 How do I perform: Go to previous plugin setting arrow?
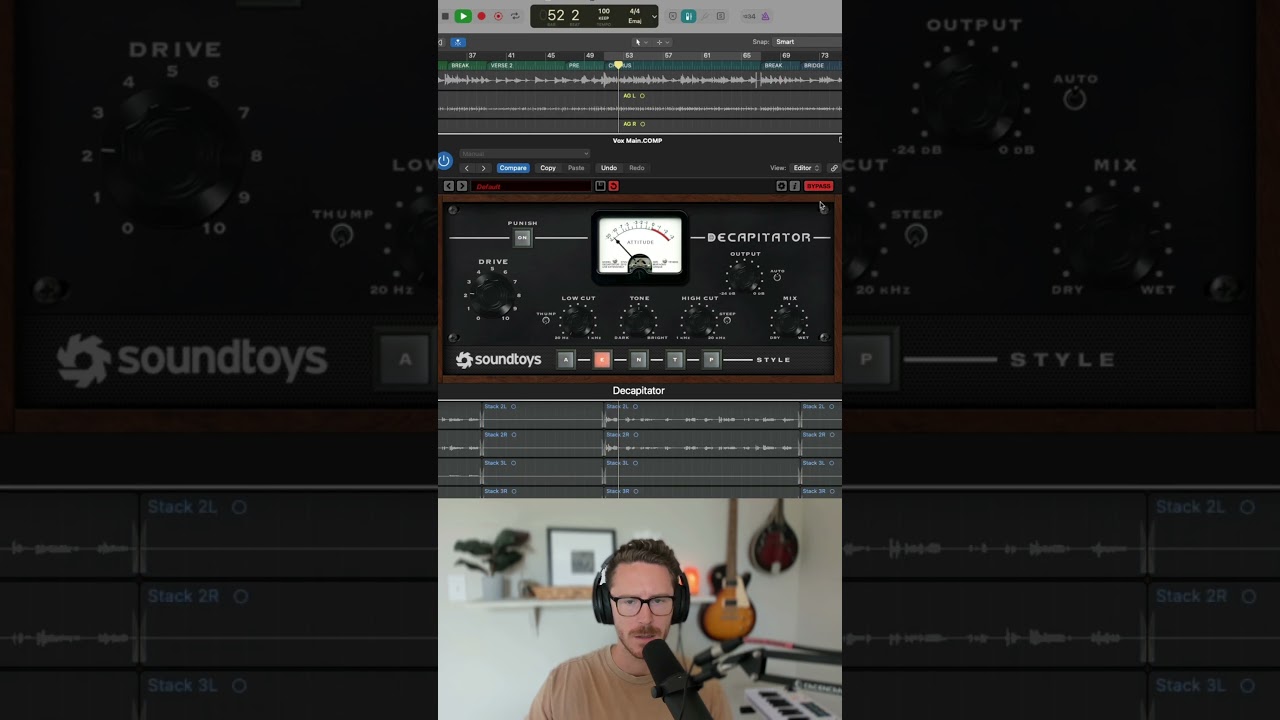(466, 168)
